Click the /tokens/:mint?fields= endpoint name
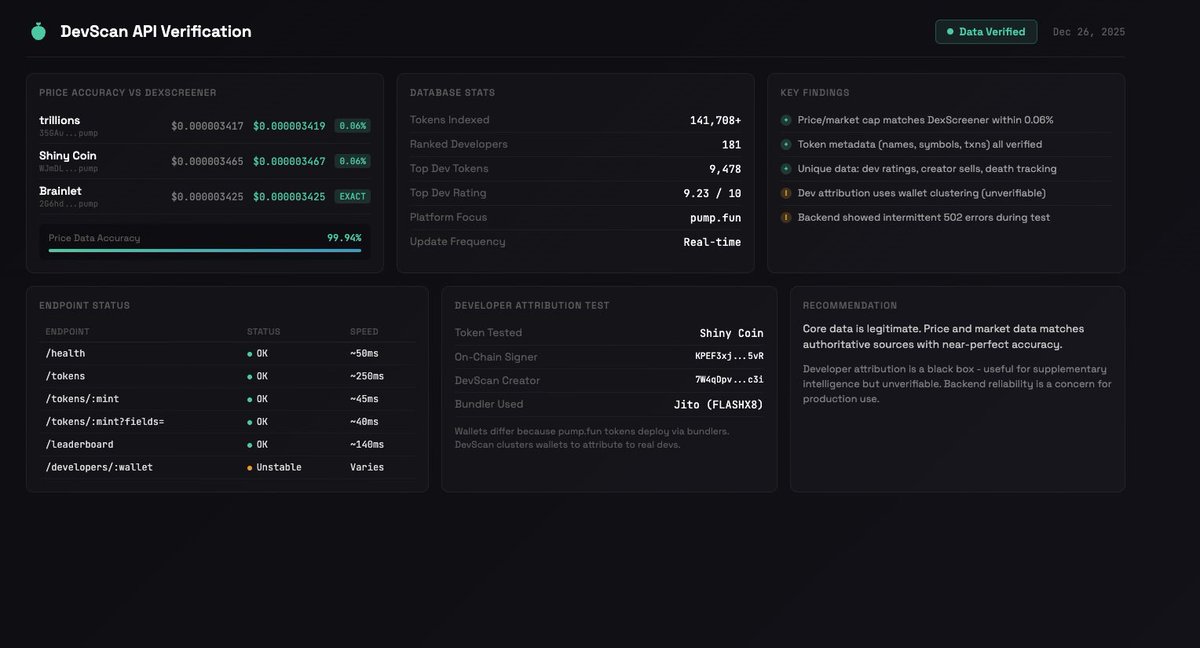Viewport: 1200px width, 648px height. (x=104, y=422)
